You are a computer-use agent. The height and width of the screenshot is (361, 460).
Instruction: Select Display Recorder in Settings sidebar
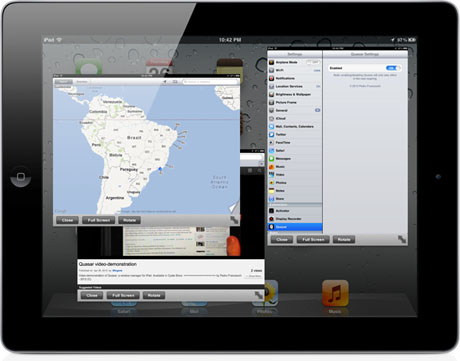295,219
